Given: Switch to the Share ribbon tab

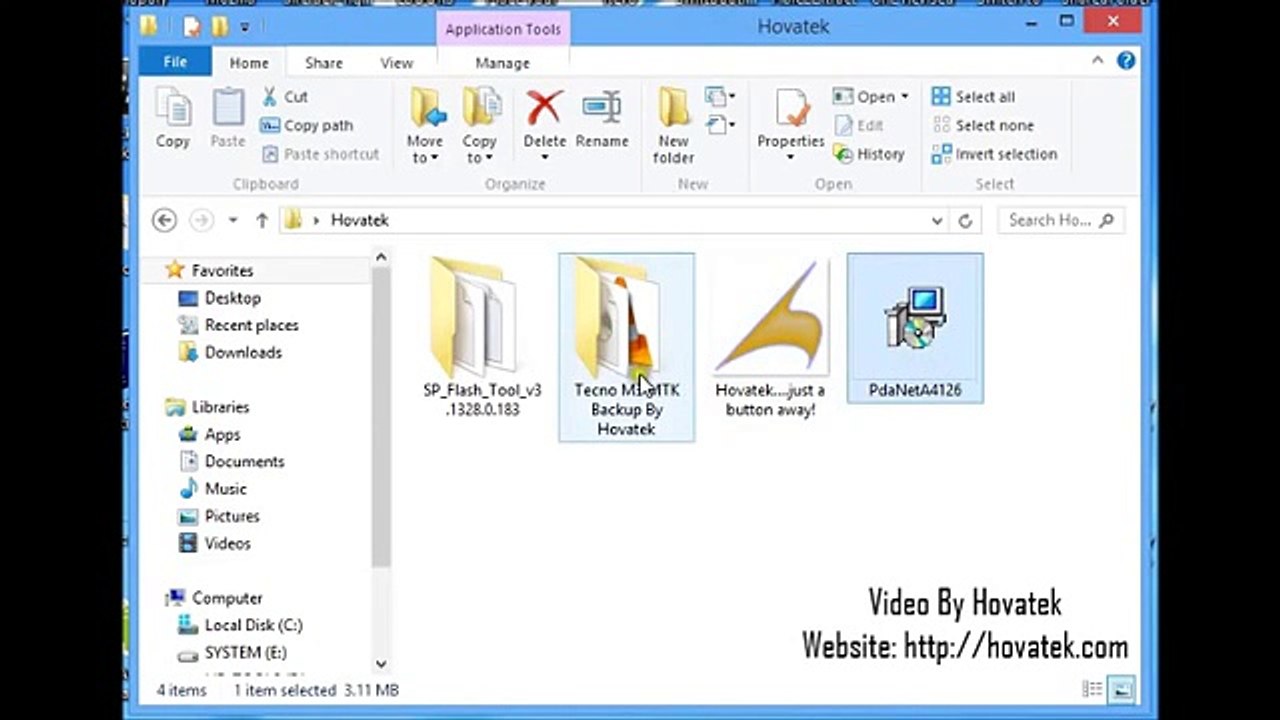Looking at the screenshot, I should tap(324, 63).
